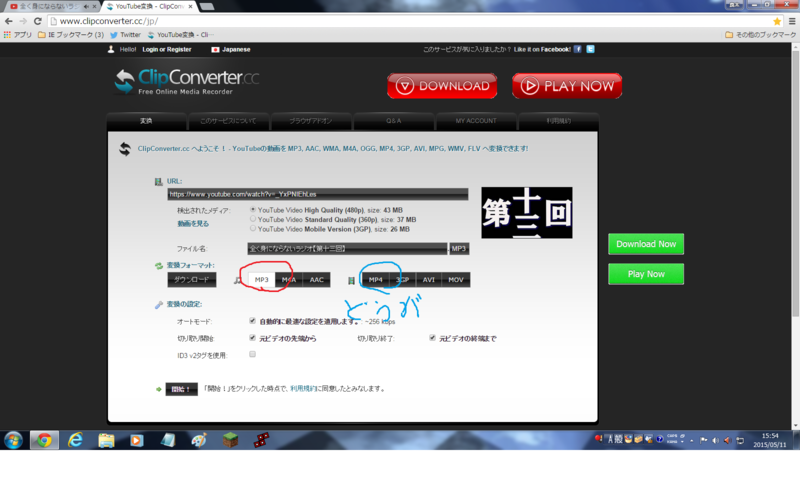Choose the MP3 conversion format
Image resolution: width=800 pixels, height=500 pixels.
tap(261, 280)
